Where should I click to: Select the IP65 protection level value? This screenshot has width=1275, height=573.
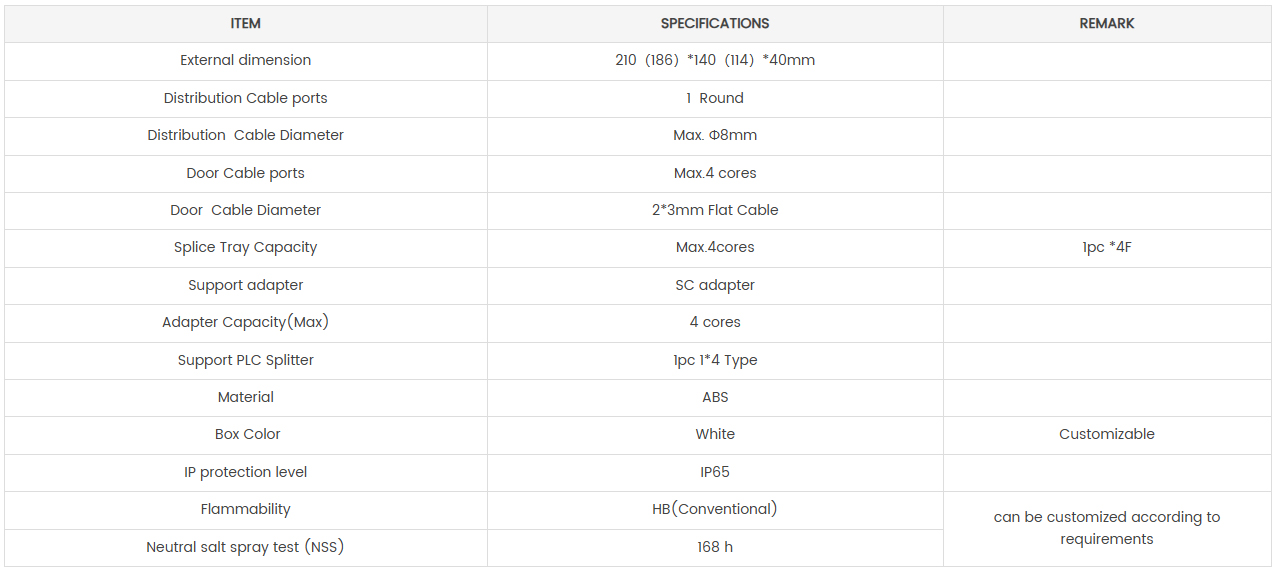tap(715, 472)
